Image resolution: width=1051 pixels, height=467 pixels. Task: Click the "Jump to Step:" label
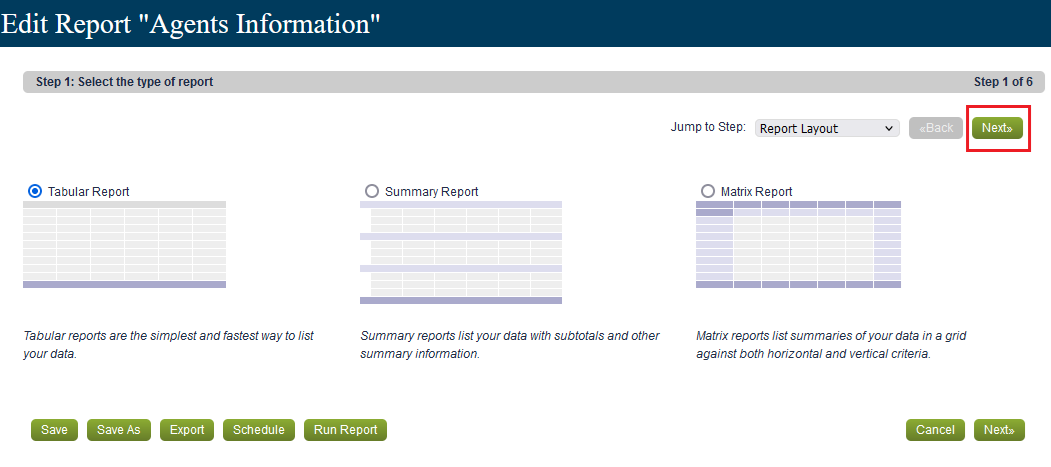pyautogui.click(x=708, y=127)
